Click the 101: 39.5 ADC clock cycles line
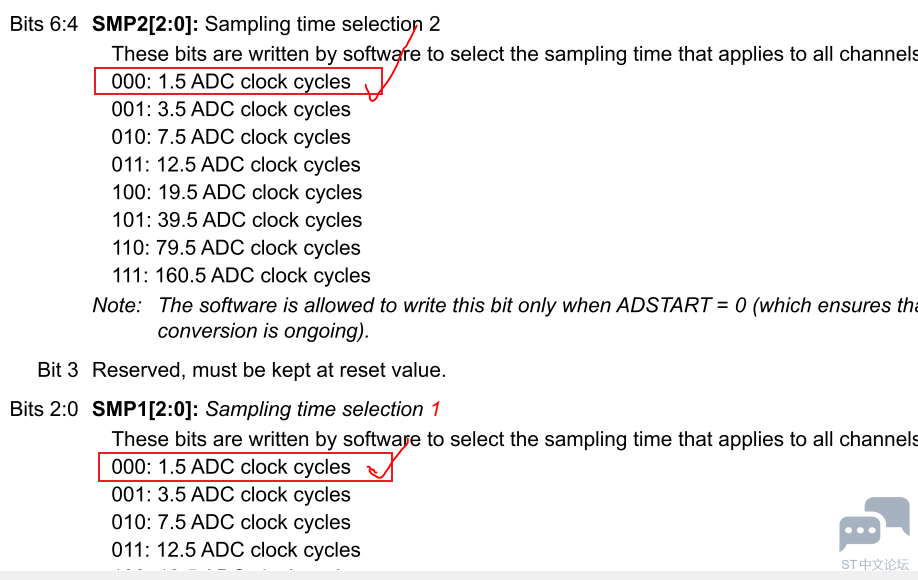Image resolution: width=918 pixels, height=580 pixels. (237, 220)
